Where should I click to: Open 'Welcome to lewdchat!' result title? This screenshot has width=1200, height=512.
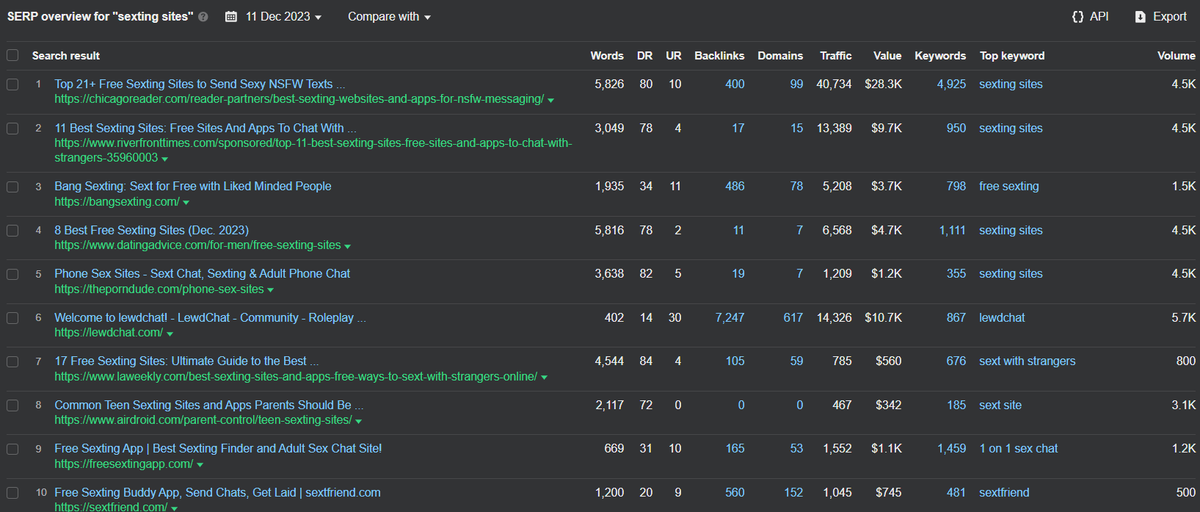click(x=211, y=318)
